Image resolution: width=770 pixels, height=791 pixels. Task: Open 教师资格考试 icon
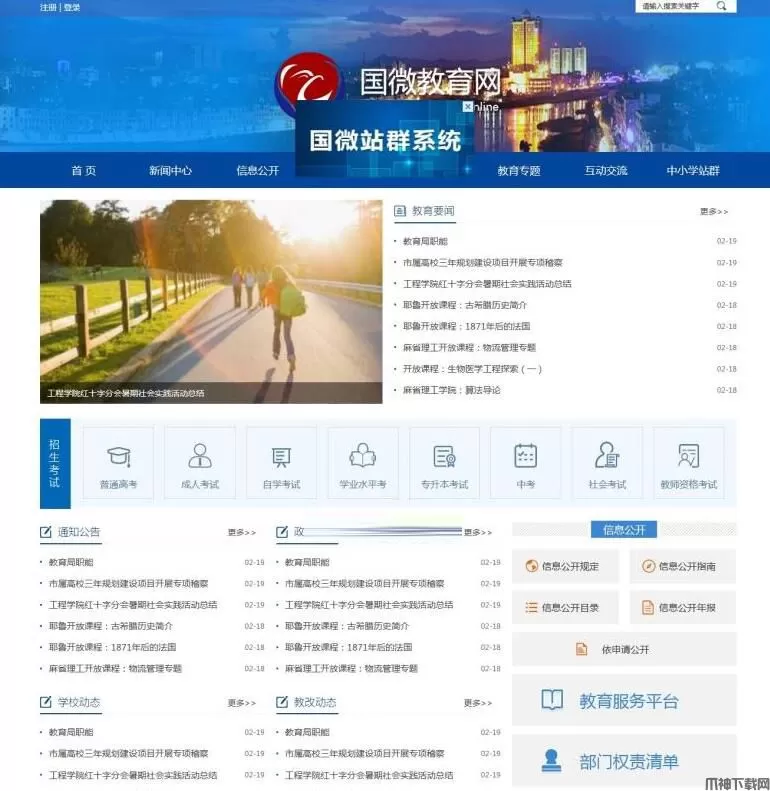click(x=689, y=455)
